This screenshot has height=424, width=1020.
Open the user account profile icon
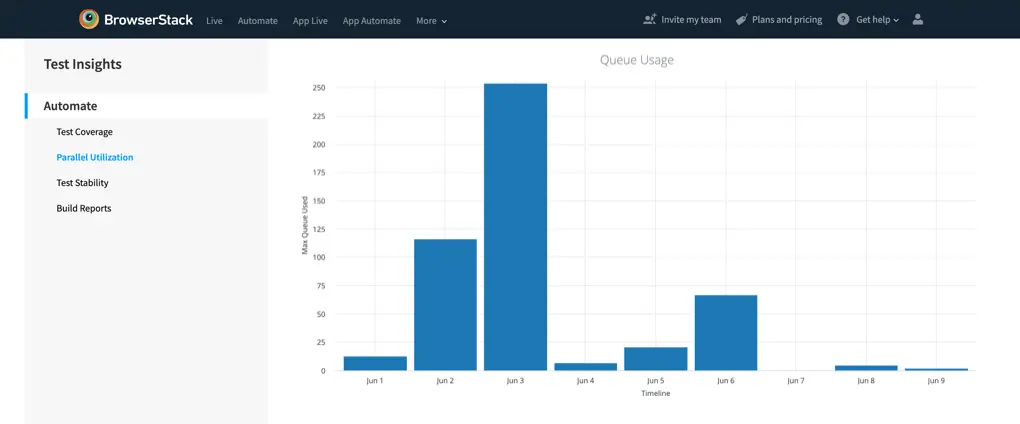pyautogui.click(x=918, y=19)
